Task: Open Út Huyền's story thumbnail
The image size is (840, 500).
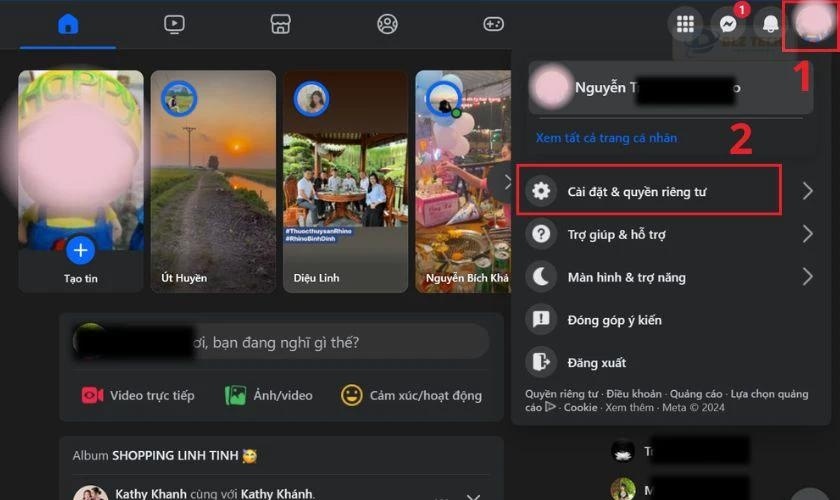Action: coord(212,180)
